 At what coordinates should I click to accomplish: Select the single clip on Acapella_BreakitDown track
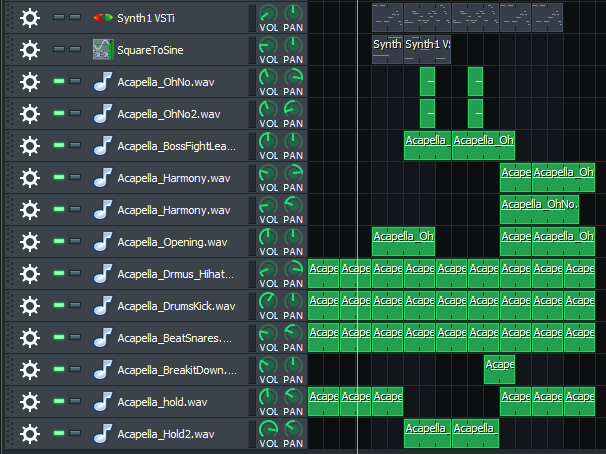pos(499,370)
